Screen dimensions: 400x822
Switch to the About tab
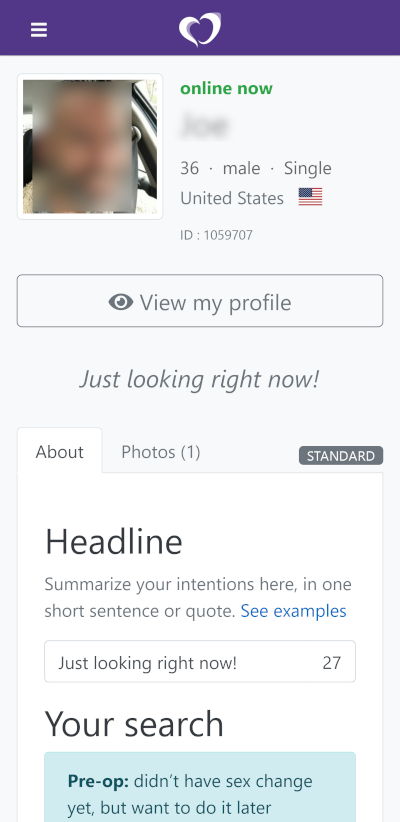pos(60,451)
